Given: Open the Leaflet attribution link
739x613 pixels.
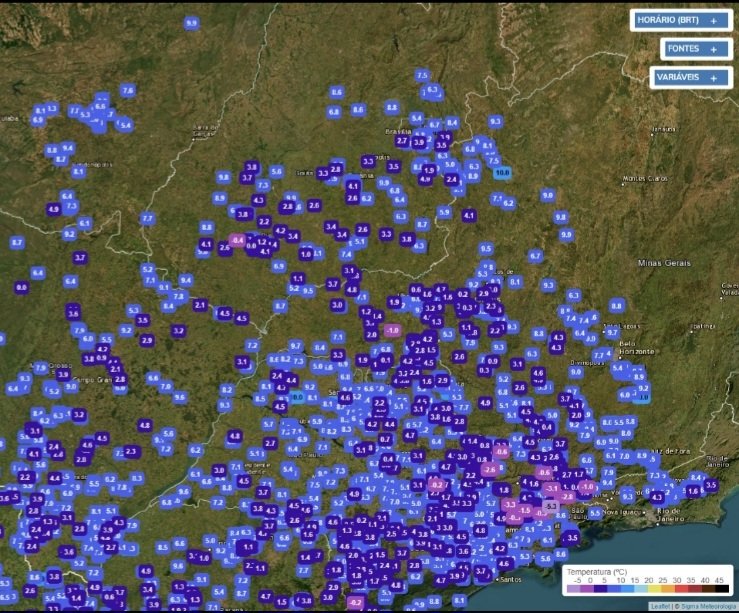Looking at the screenshot, I should (659, 606).
